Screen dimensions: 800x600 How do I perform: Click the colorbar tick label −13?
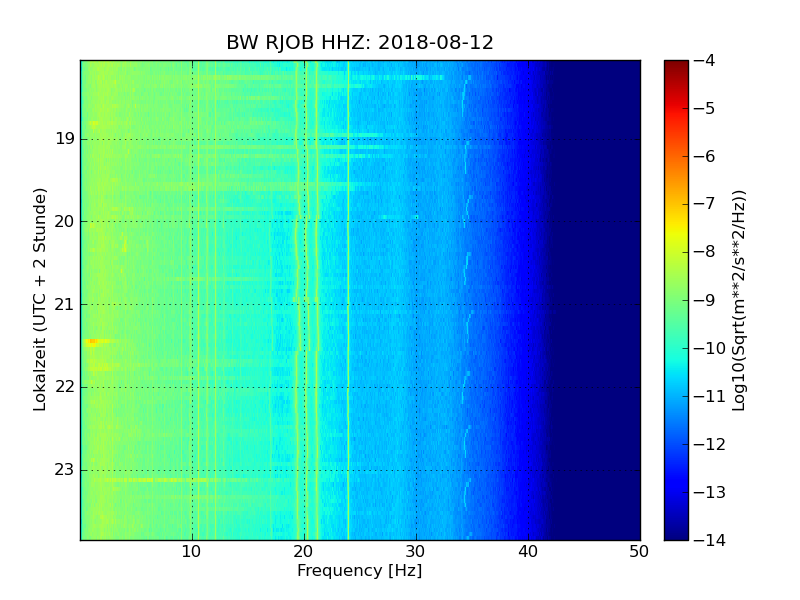710,492
